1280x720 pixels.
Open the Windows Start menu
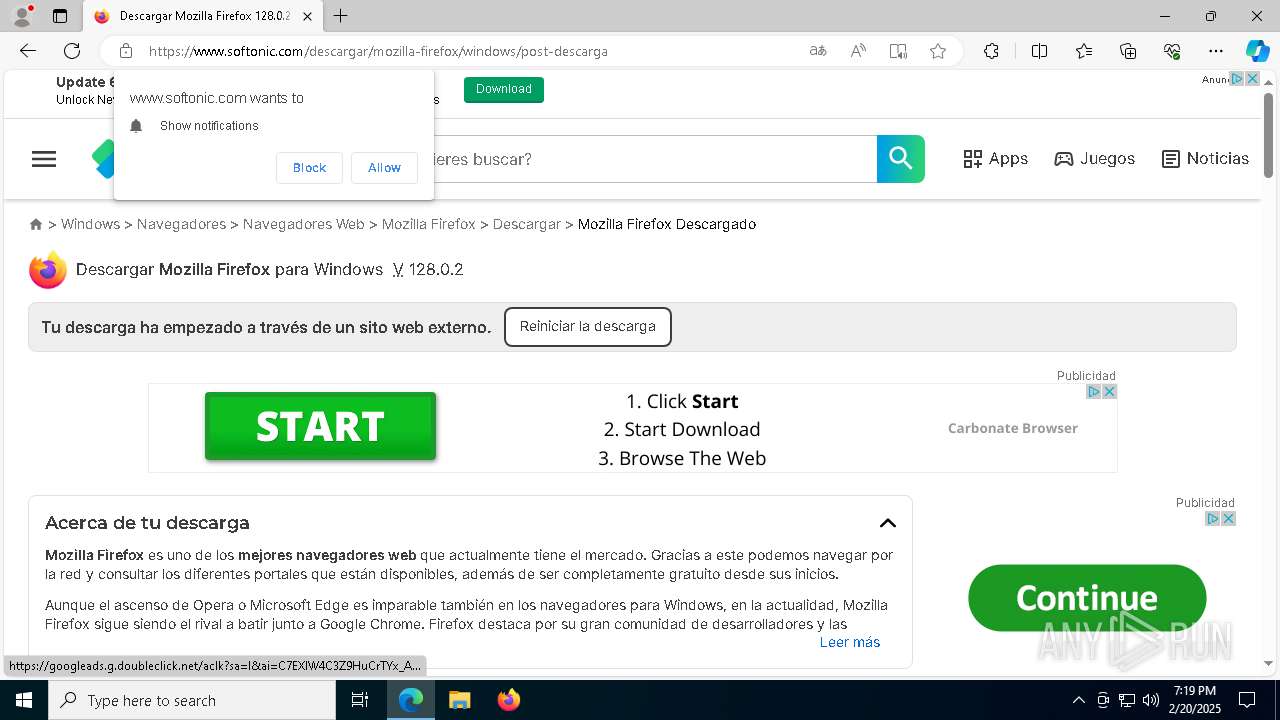[x=24, y=700]
